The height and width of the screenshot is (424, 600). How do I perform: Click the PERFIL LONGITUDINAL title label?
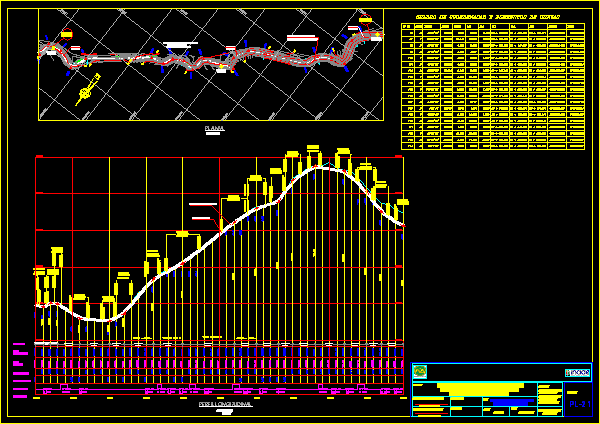(224, 403)
